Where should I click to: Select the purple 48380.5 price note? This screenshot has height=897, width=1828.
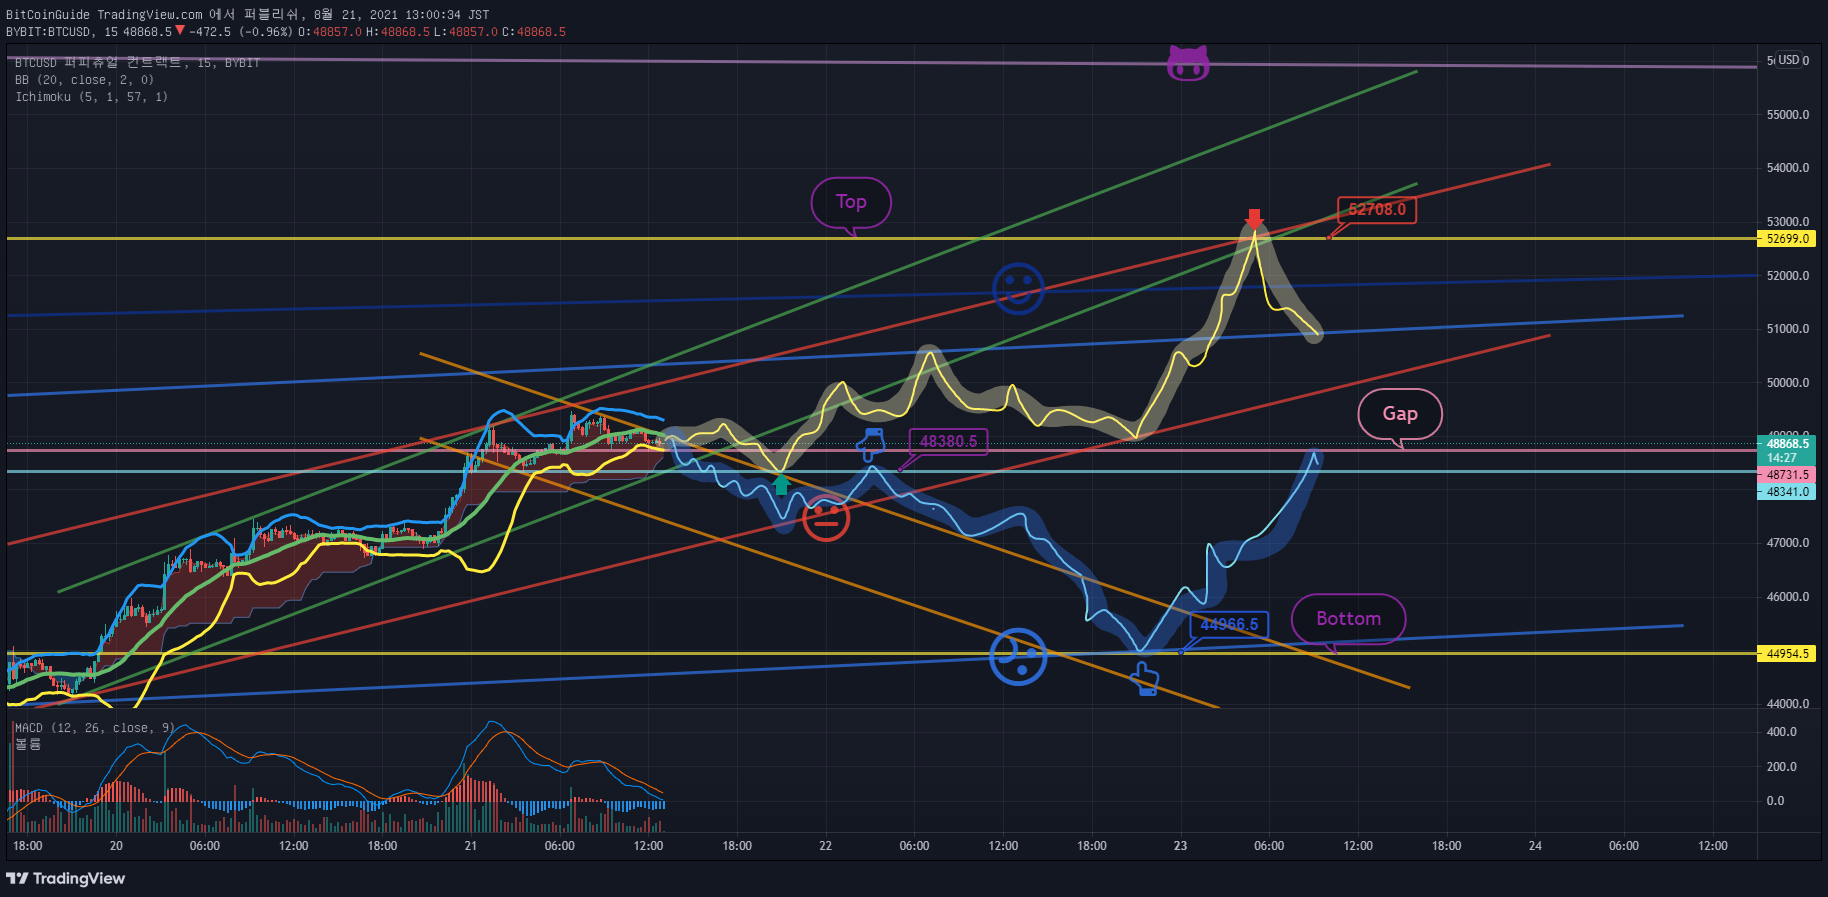pyautogui.click(x=948, y=442)
